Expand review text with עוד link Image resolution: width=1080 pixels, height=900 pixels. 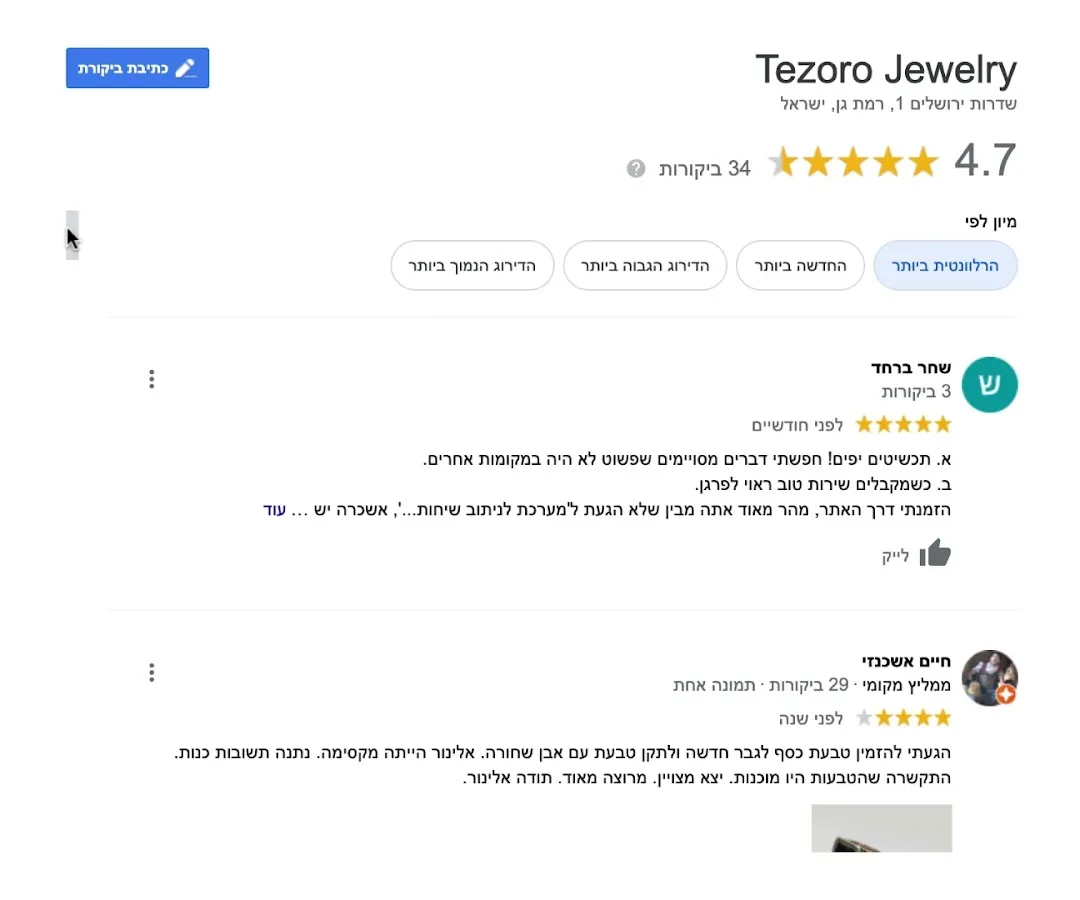click(x=274, y=510)
